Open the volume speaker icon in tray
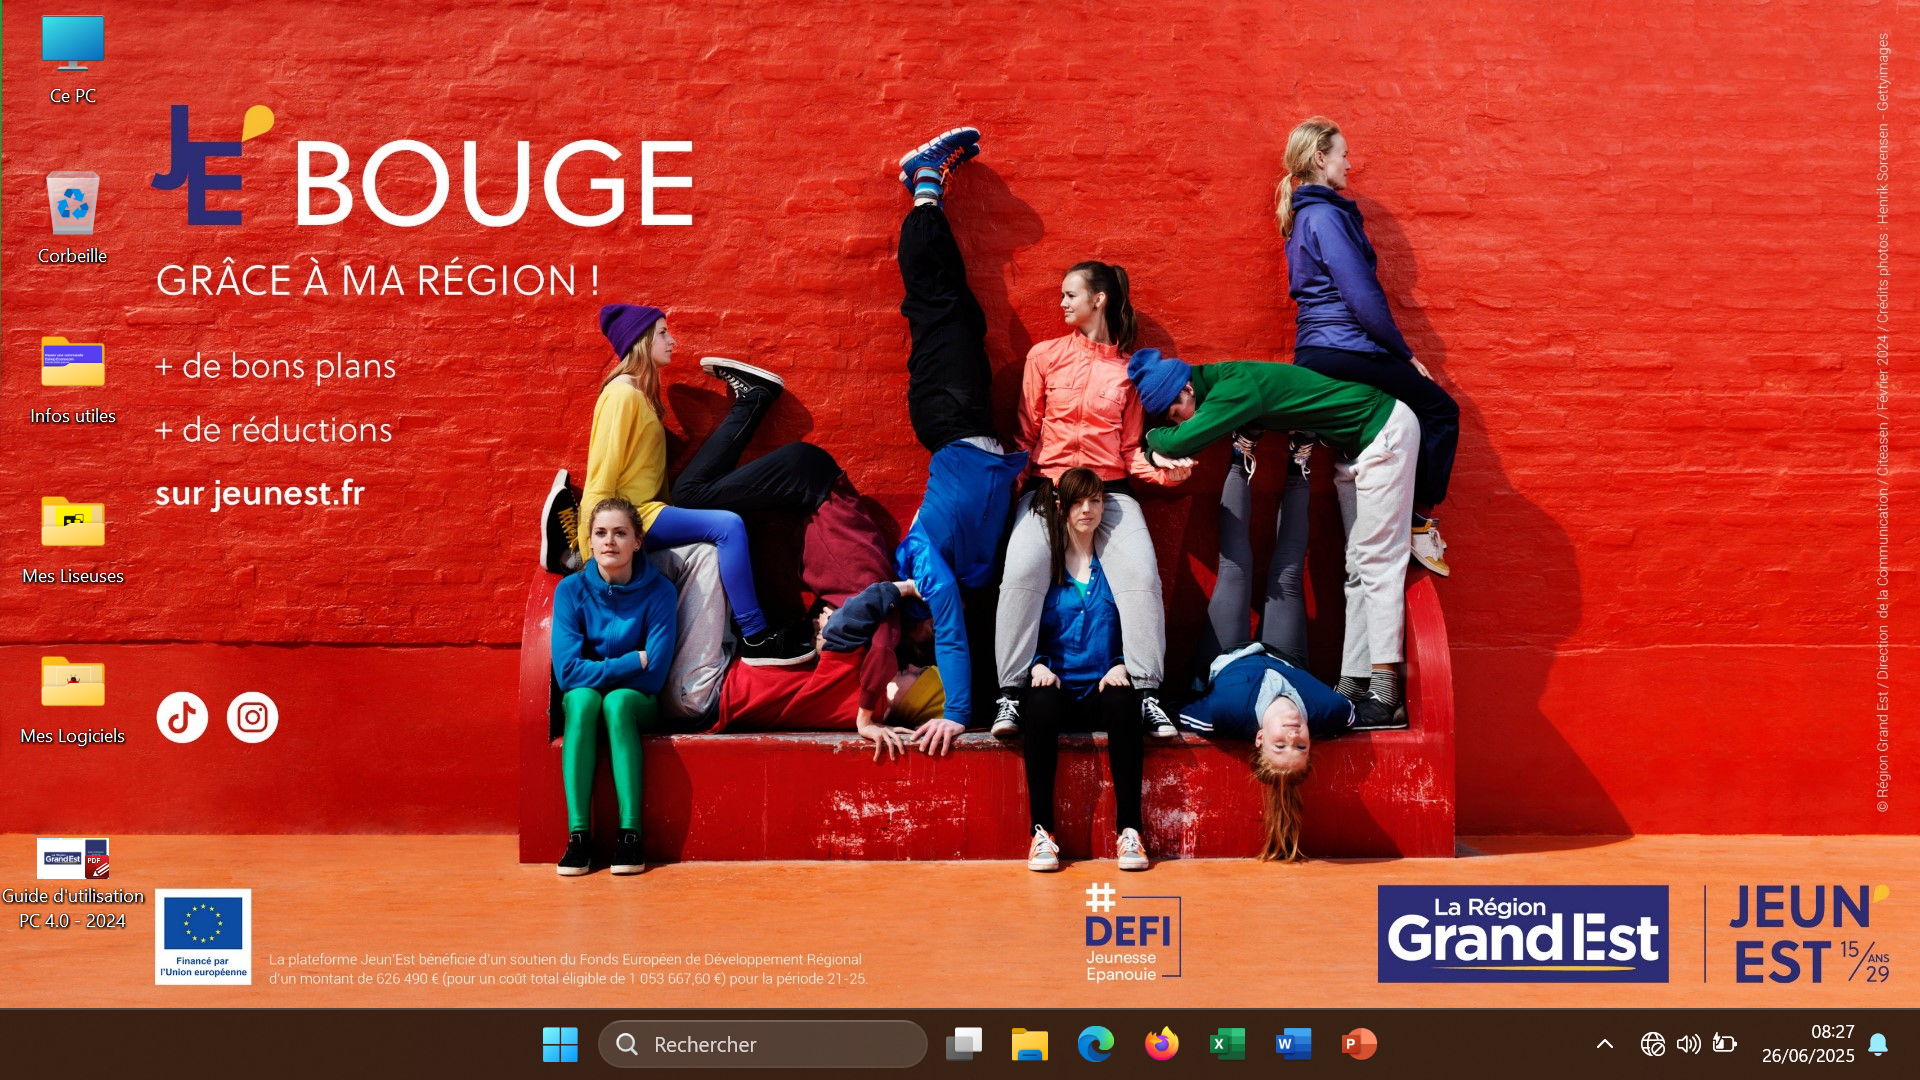Screen dimensions: 1920x1080 pyautogui.click(x=1688, y=1044)
